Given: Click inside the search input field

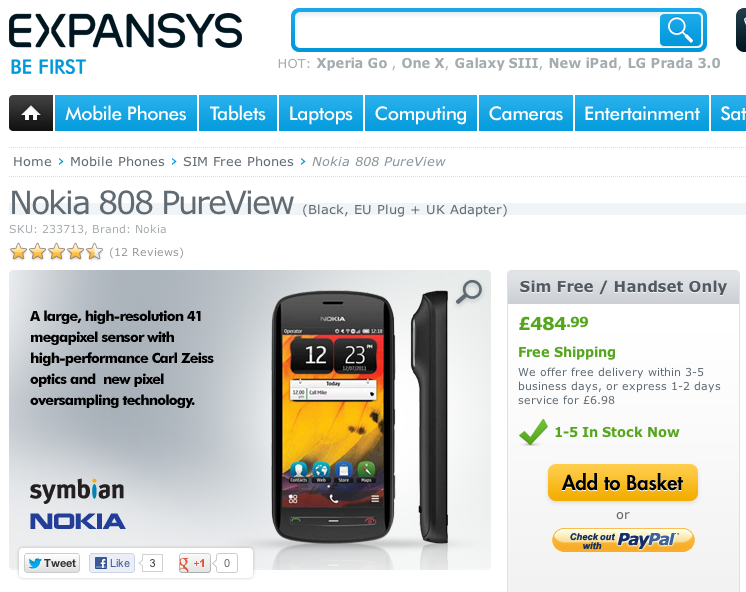Looking at the screenshot, I should [x=477, y=30].
